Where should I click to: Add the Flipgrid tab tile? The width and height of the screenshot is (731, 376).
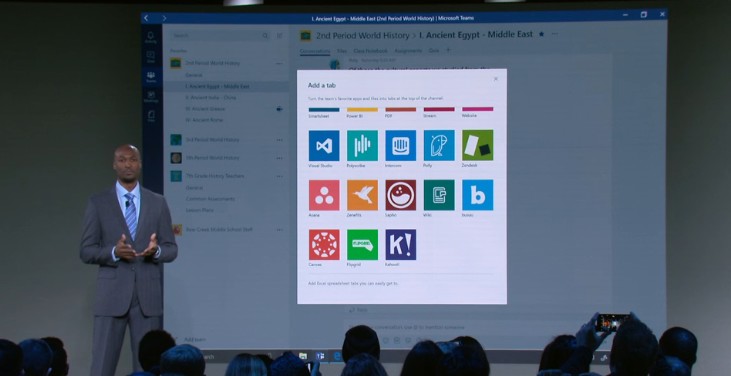click(362, 245)
